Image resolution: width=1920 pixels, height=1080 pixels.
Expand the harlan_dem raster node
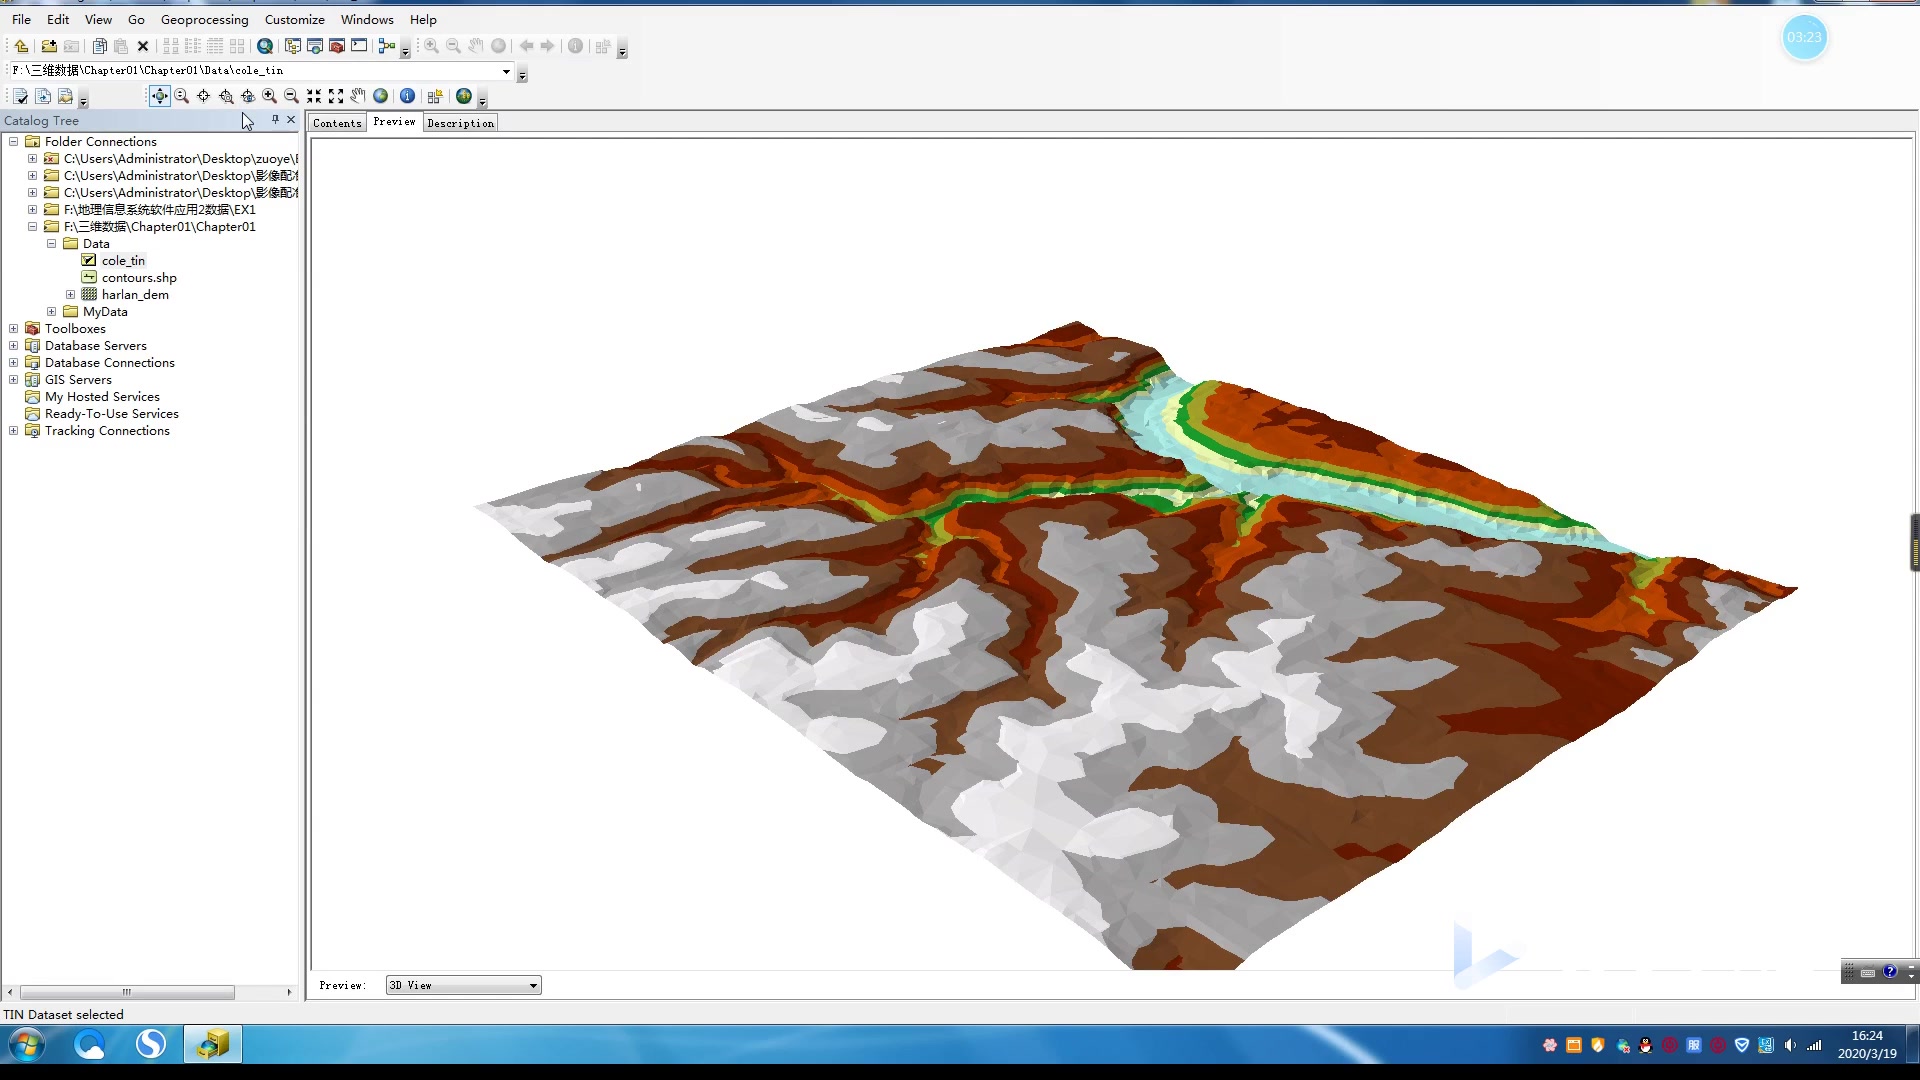pos(70,295)
